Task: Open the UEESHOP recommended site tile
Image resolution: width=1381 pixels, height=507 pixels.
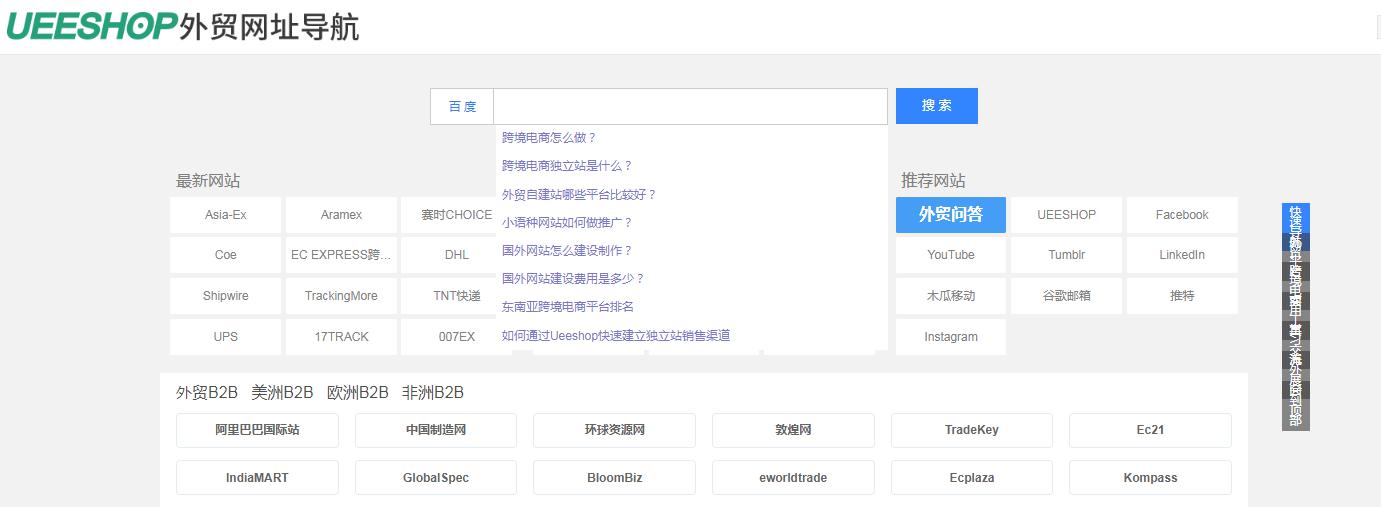Action: pyautogui.click(x=1066, y=215)
